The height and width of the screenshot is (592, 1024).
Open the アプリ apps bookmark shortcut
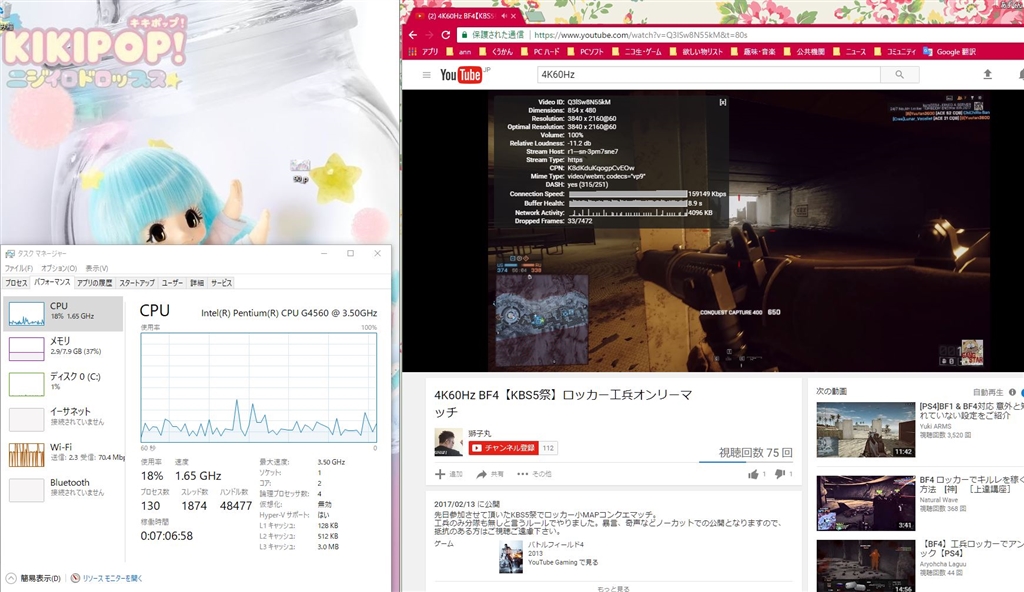[x=424, y=52]
